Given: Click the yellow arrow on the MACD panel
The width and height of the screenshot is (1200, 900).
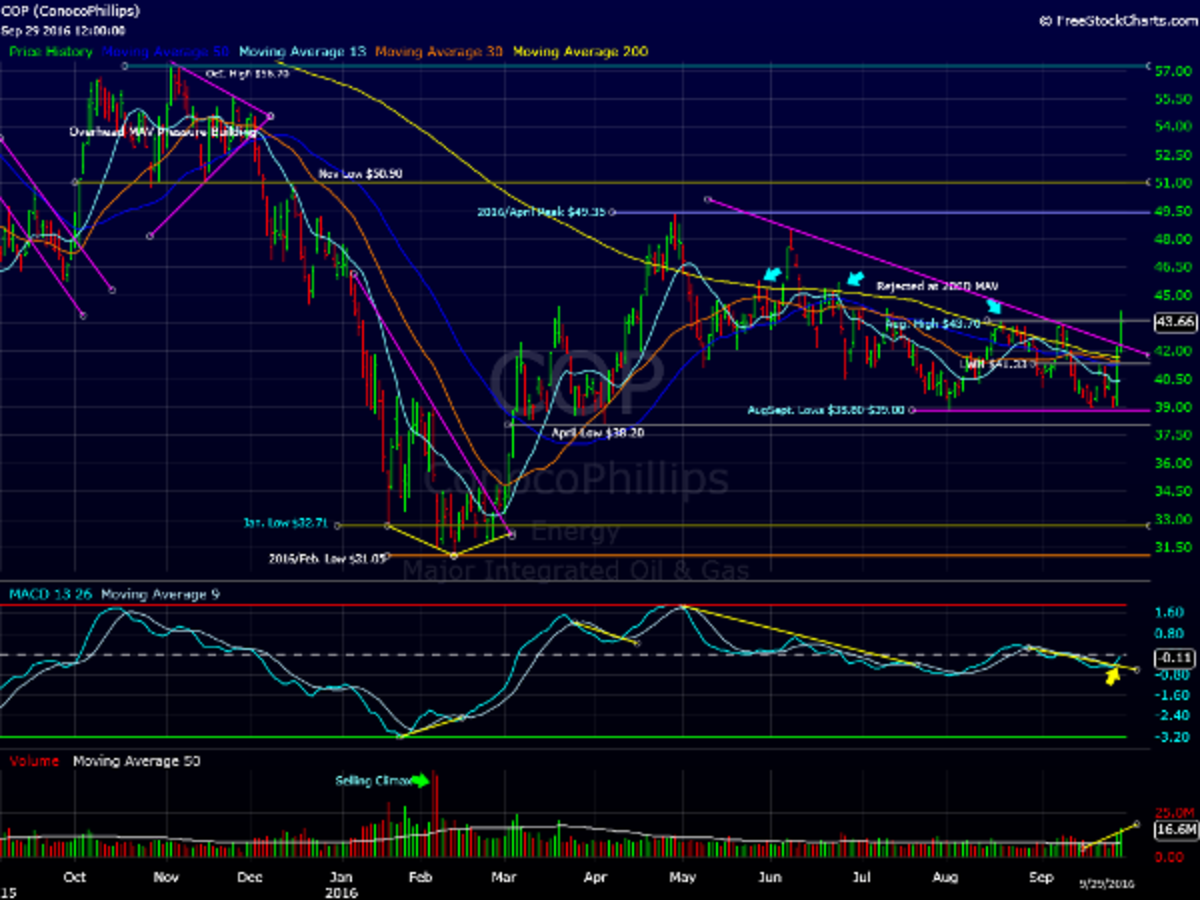Looking at the screenshot, I should [1112, 676].
